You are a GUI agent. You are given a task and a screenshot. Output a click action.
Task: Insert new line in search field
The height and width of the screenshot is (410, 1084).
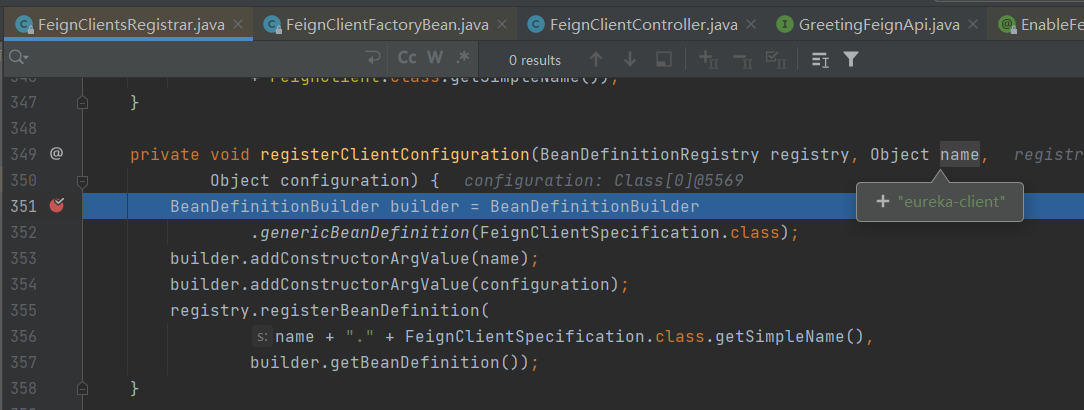[x=373, y=58]
